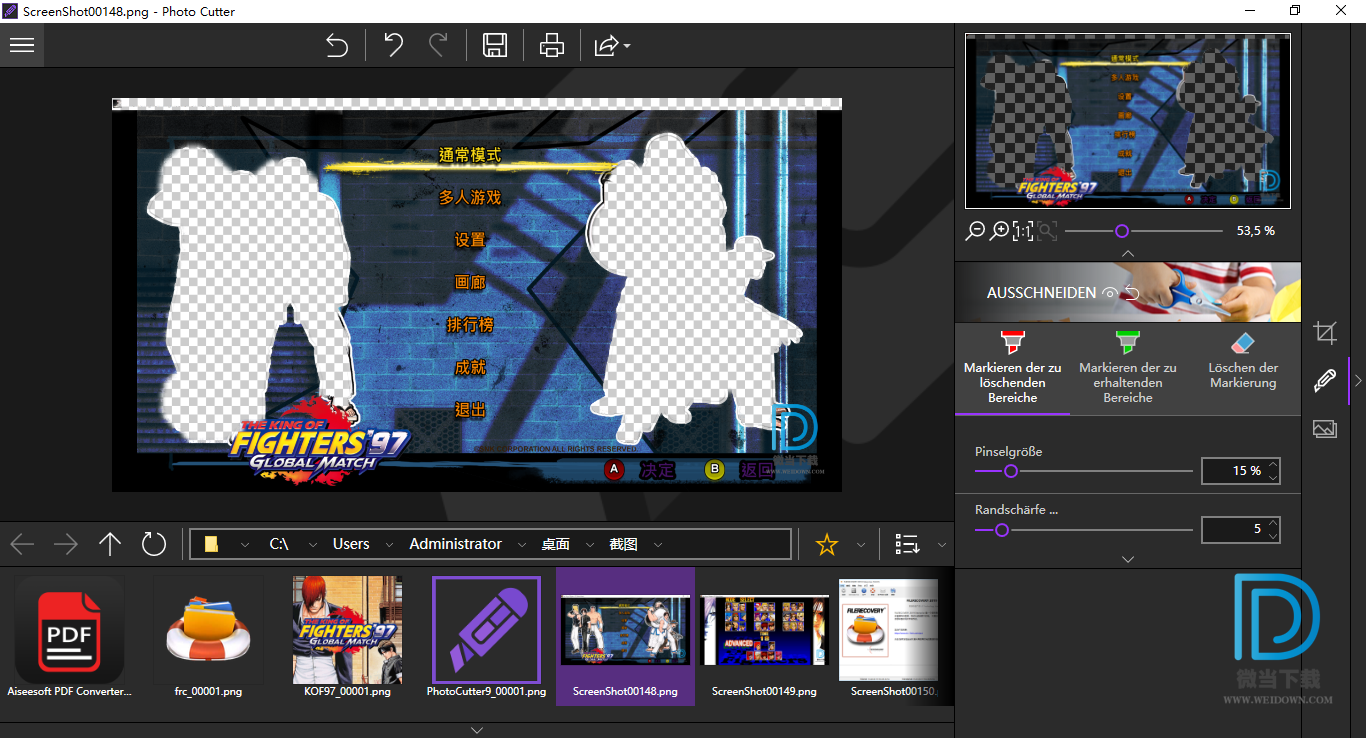The image size is (1366, 738).
Task: Select Markieren der zu erhaltenden Bereiche
Action: (1128, 369)
